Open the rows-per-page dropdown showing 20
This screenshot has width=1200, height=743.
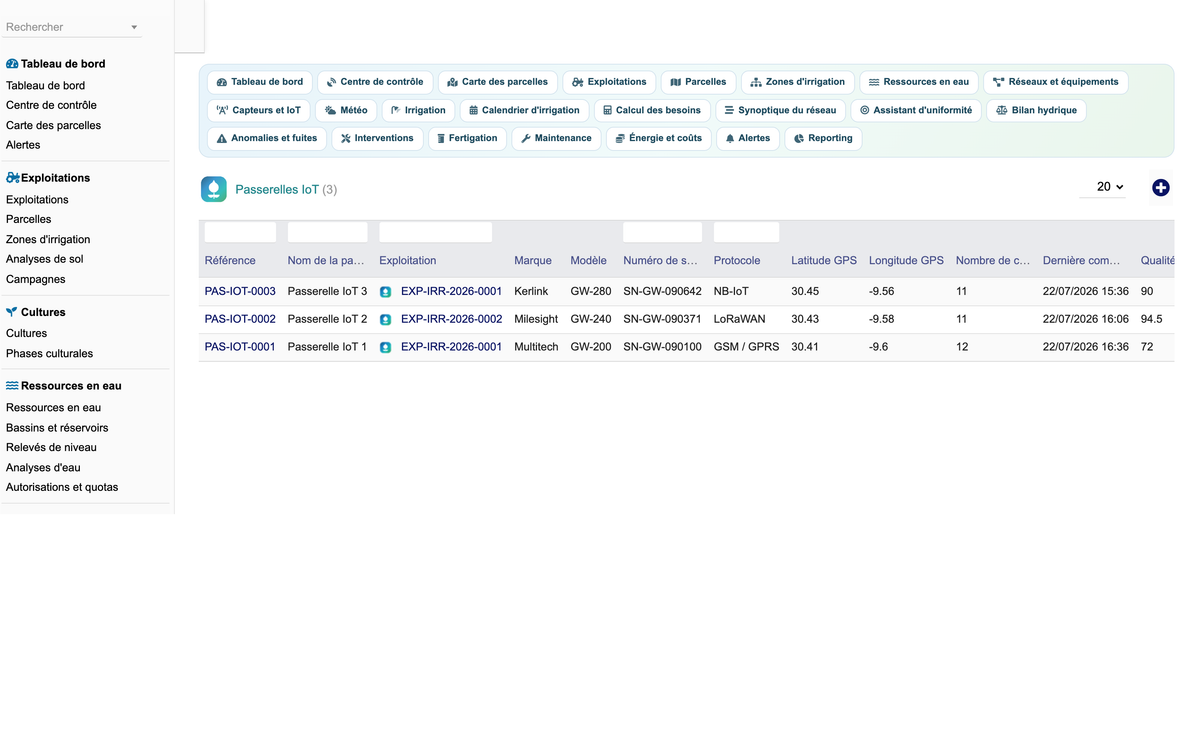[x=1104, y=187]
